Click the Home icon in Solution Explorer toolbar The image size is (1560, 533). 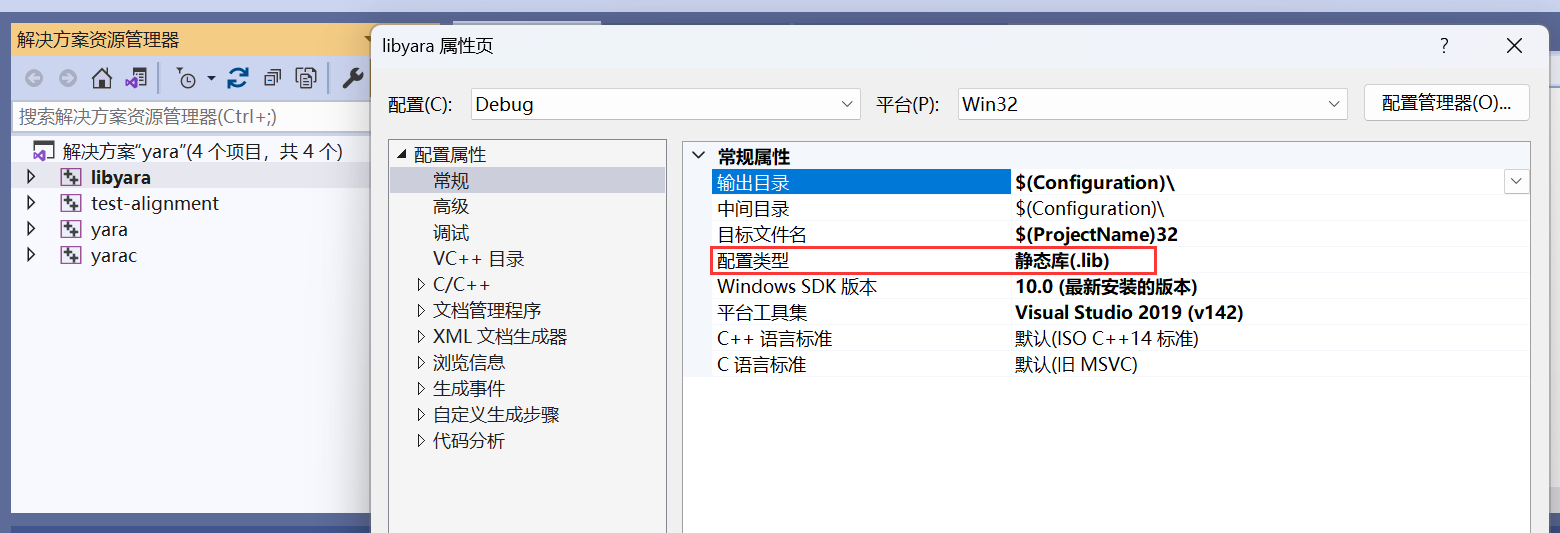pos(101,78)
